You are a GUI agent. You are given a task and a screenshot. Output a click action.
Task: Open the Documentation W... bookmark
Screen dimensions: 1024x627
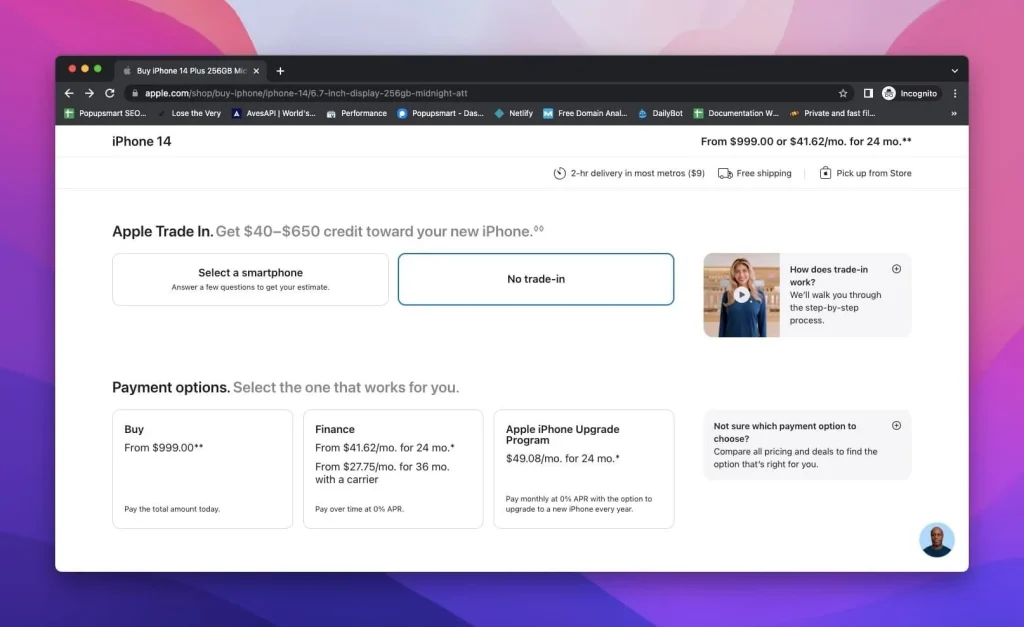(736, 113)
